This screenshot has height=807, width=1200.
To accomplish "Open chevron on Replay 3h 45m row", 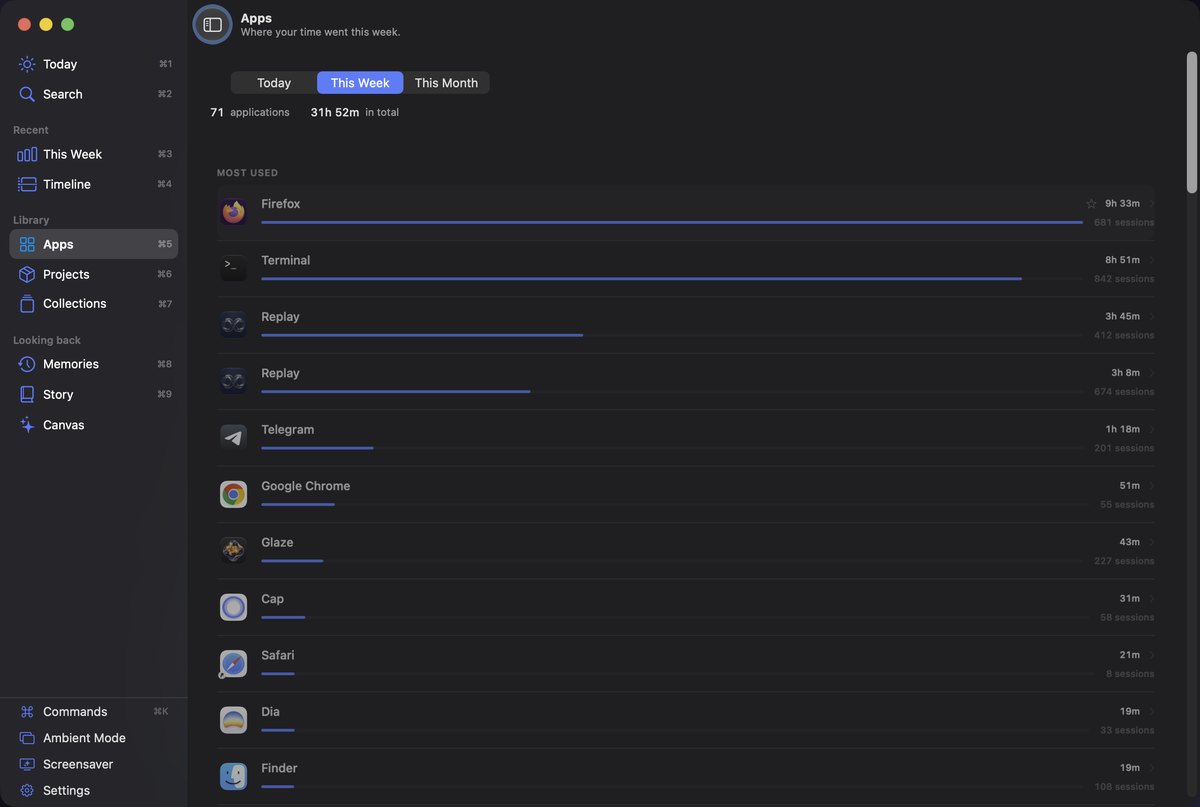I will click(x=1151, y=316).
